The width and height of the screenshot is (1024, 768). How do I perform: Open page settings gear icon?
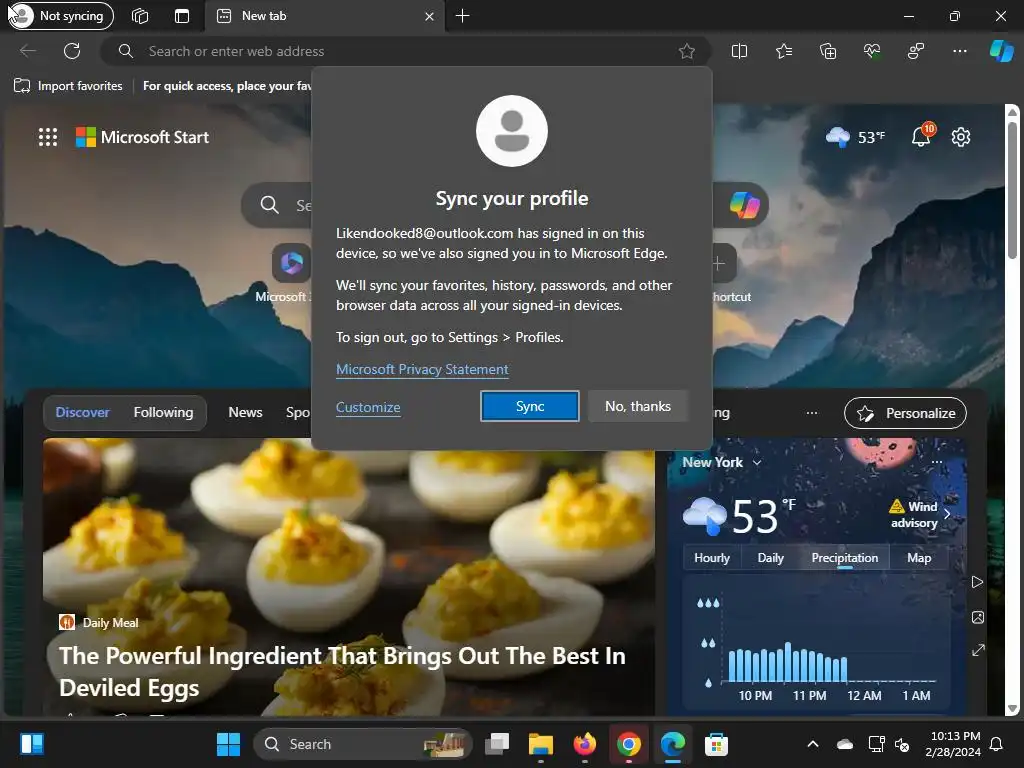pos(961,137)
